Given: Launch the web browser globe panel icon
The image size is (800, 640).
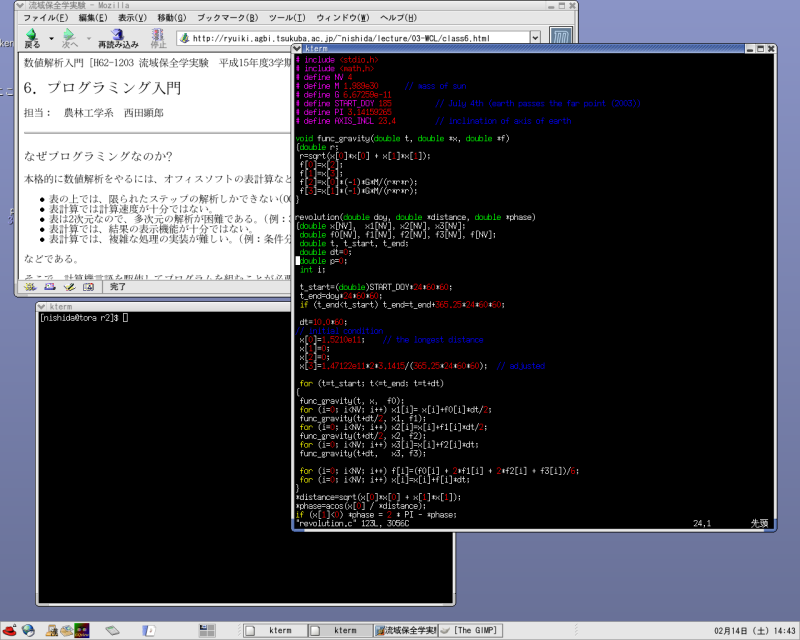Looking at the screenshot, I should coord(29,630).
